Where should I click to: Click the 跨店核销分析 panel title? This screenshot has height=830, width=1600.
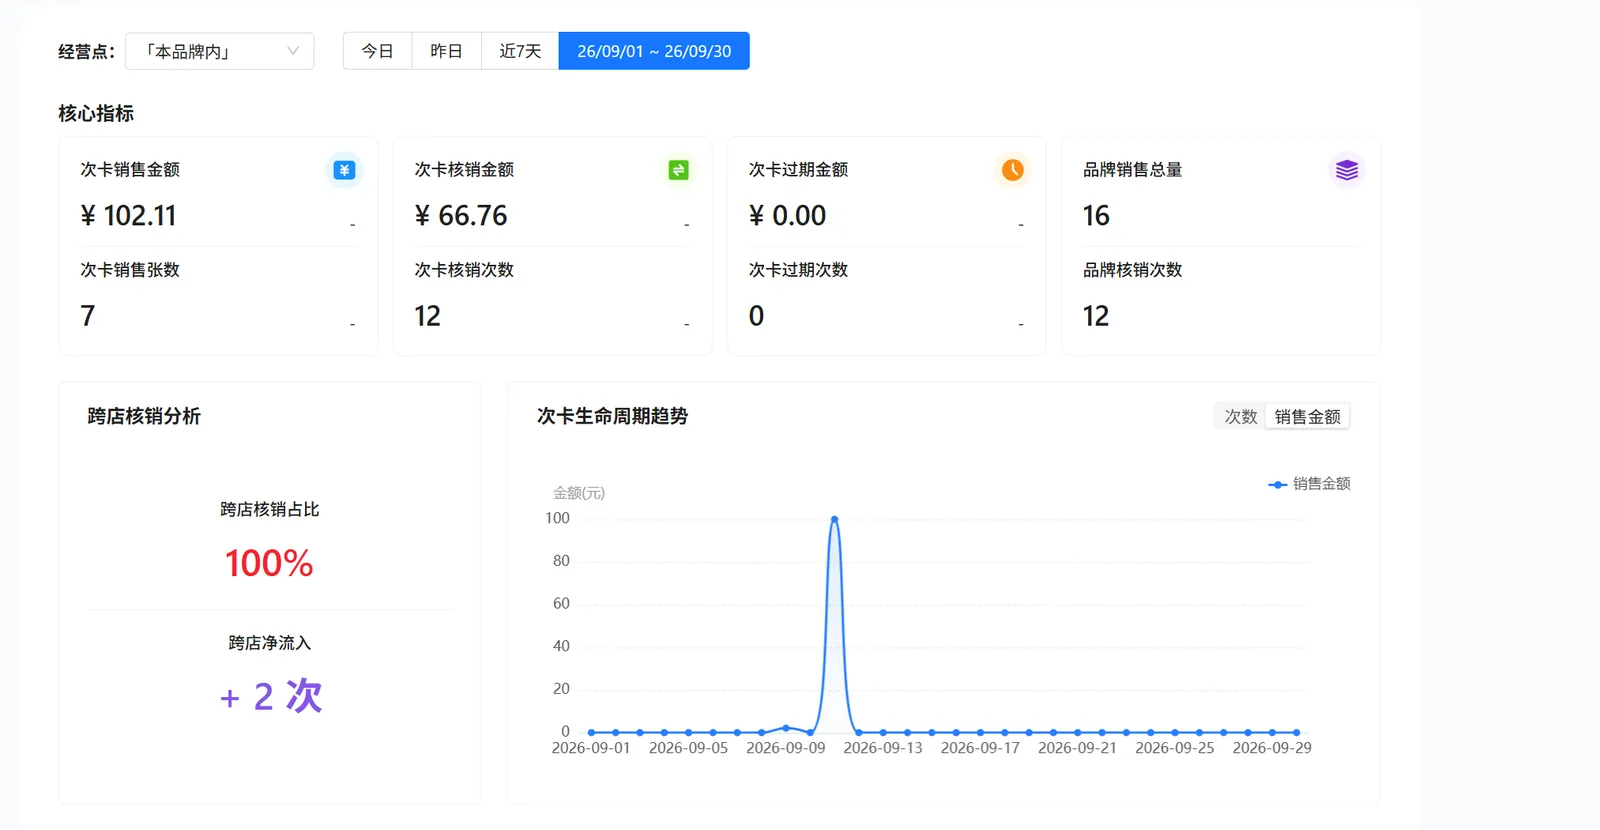point(144,416)
